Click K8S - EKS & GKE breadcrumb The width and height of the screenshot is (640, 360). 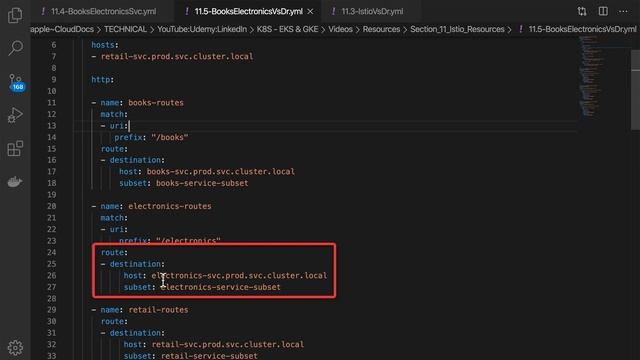(x=287, y=29)
